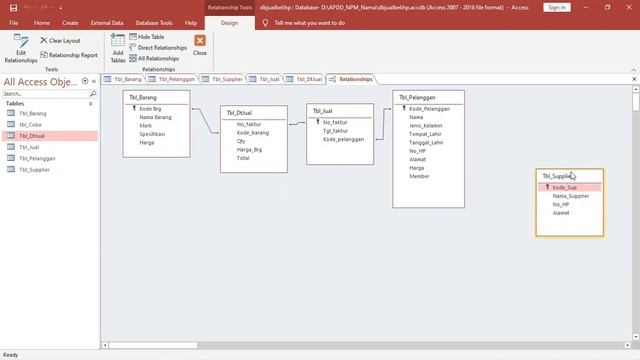Screen dimensions: 640x360
Task: Click Tell me what you want to do
Action: point(309,23)
